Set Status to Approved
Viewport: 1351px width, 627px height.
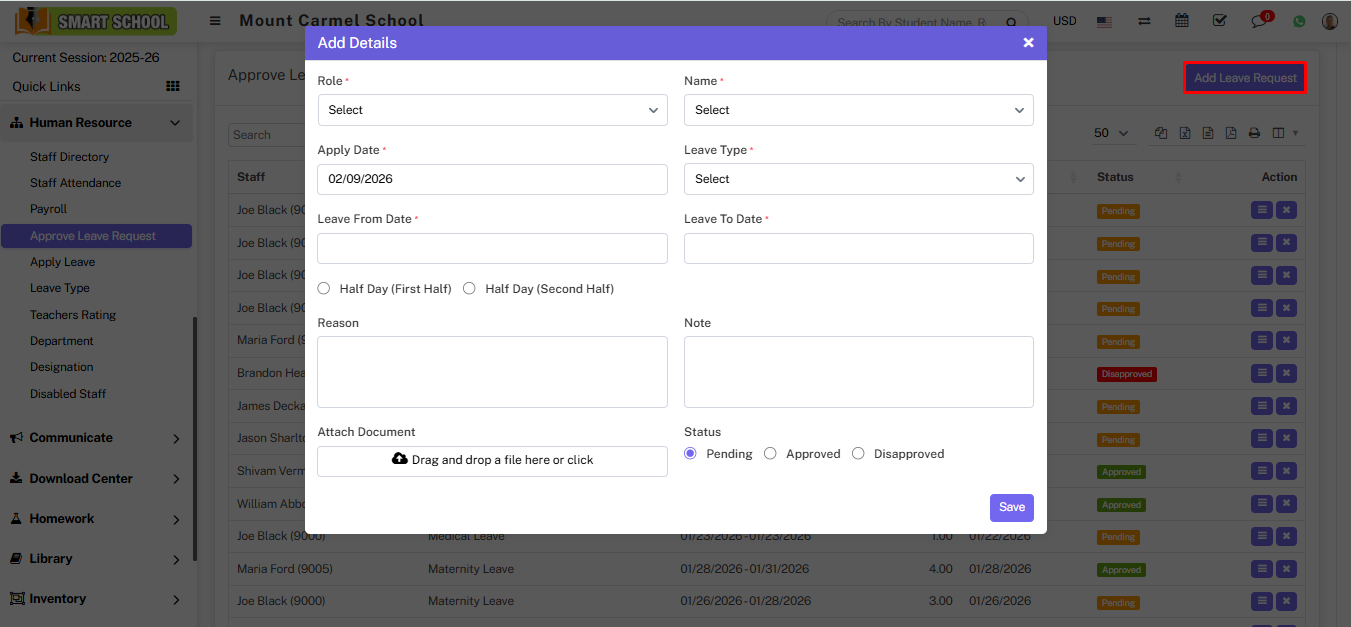pos(770,453)
